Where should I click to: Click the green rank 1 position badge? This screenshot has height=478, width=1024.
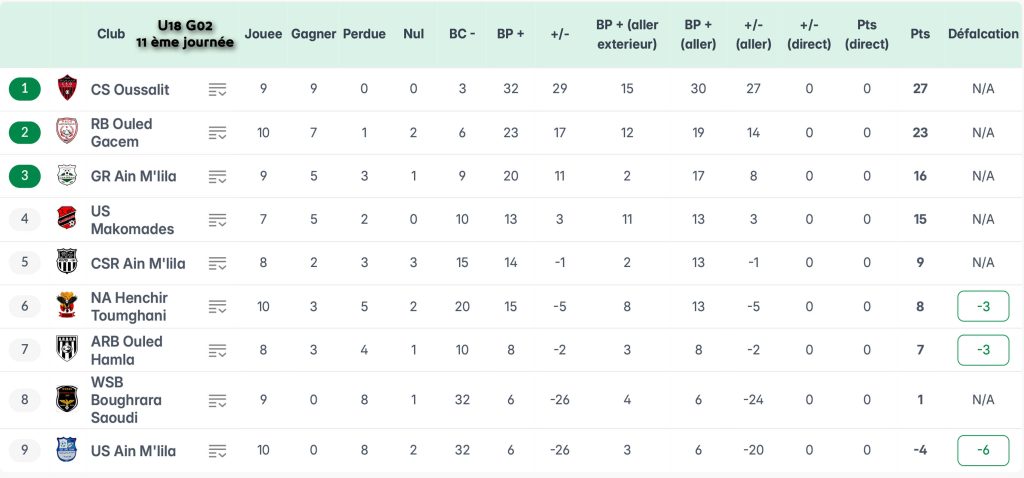pyautogui.click(x=25, y=89)
